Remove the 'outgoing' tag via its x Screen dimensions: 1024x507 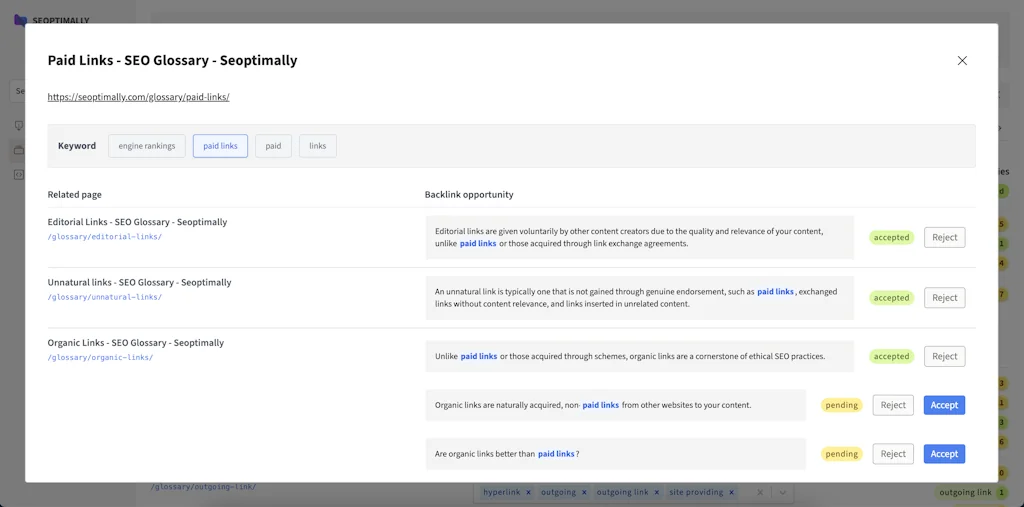click(584, 492)
